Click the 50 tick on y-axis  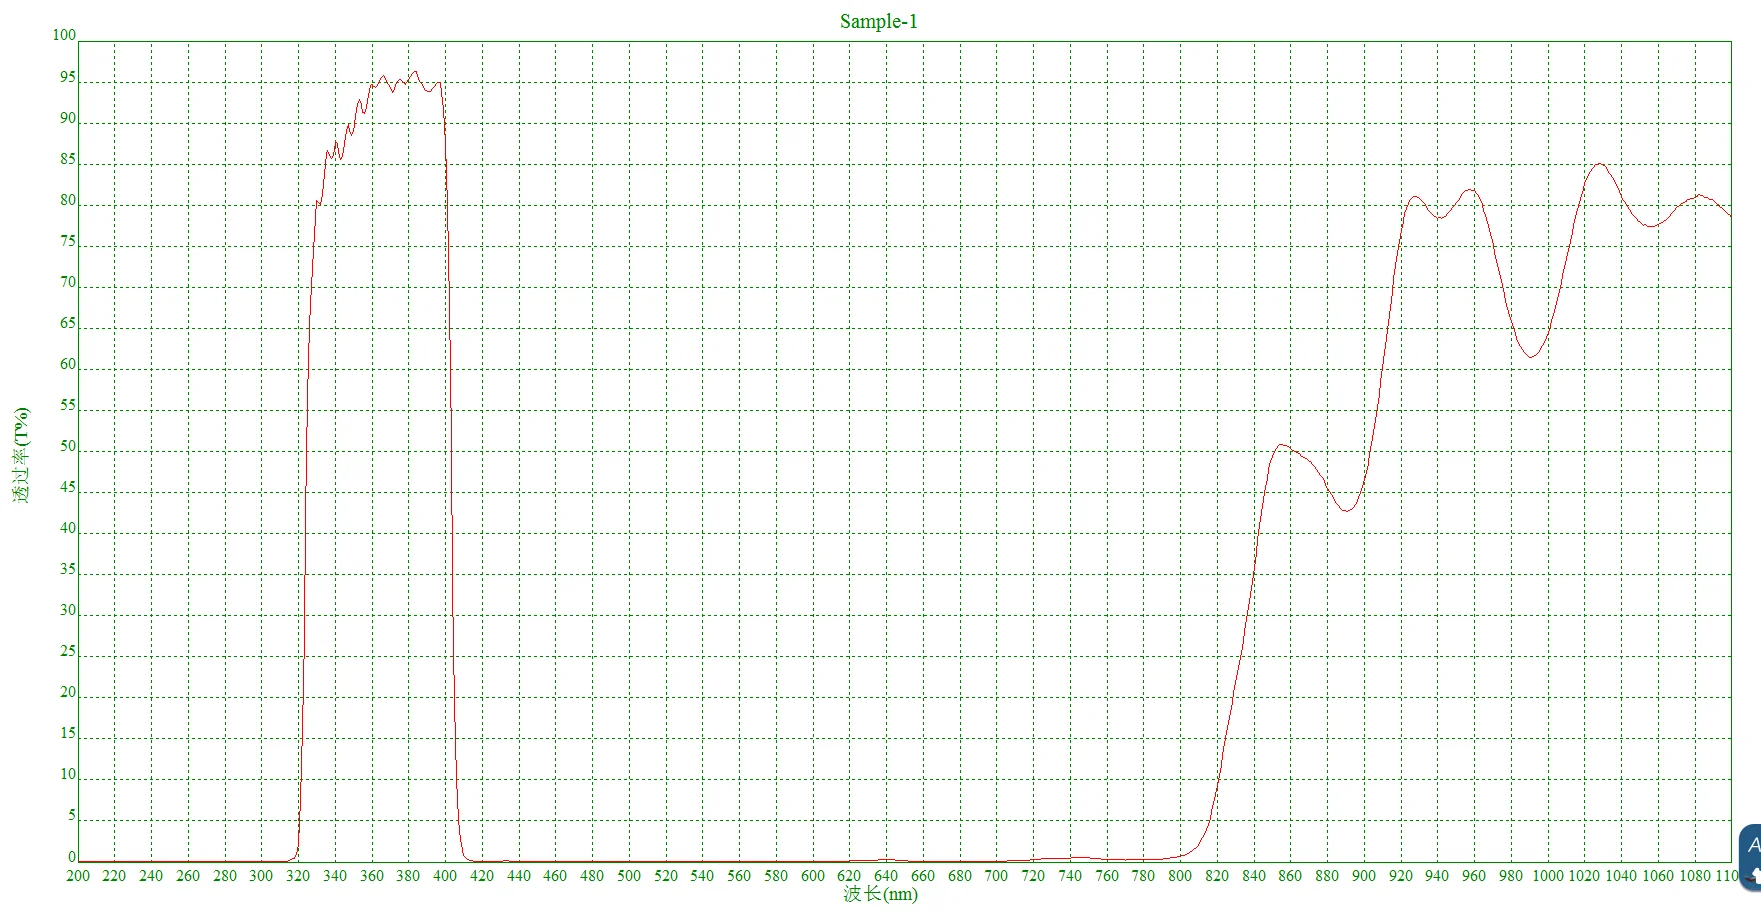click(x=68, y=446)
